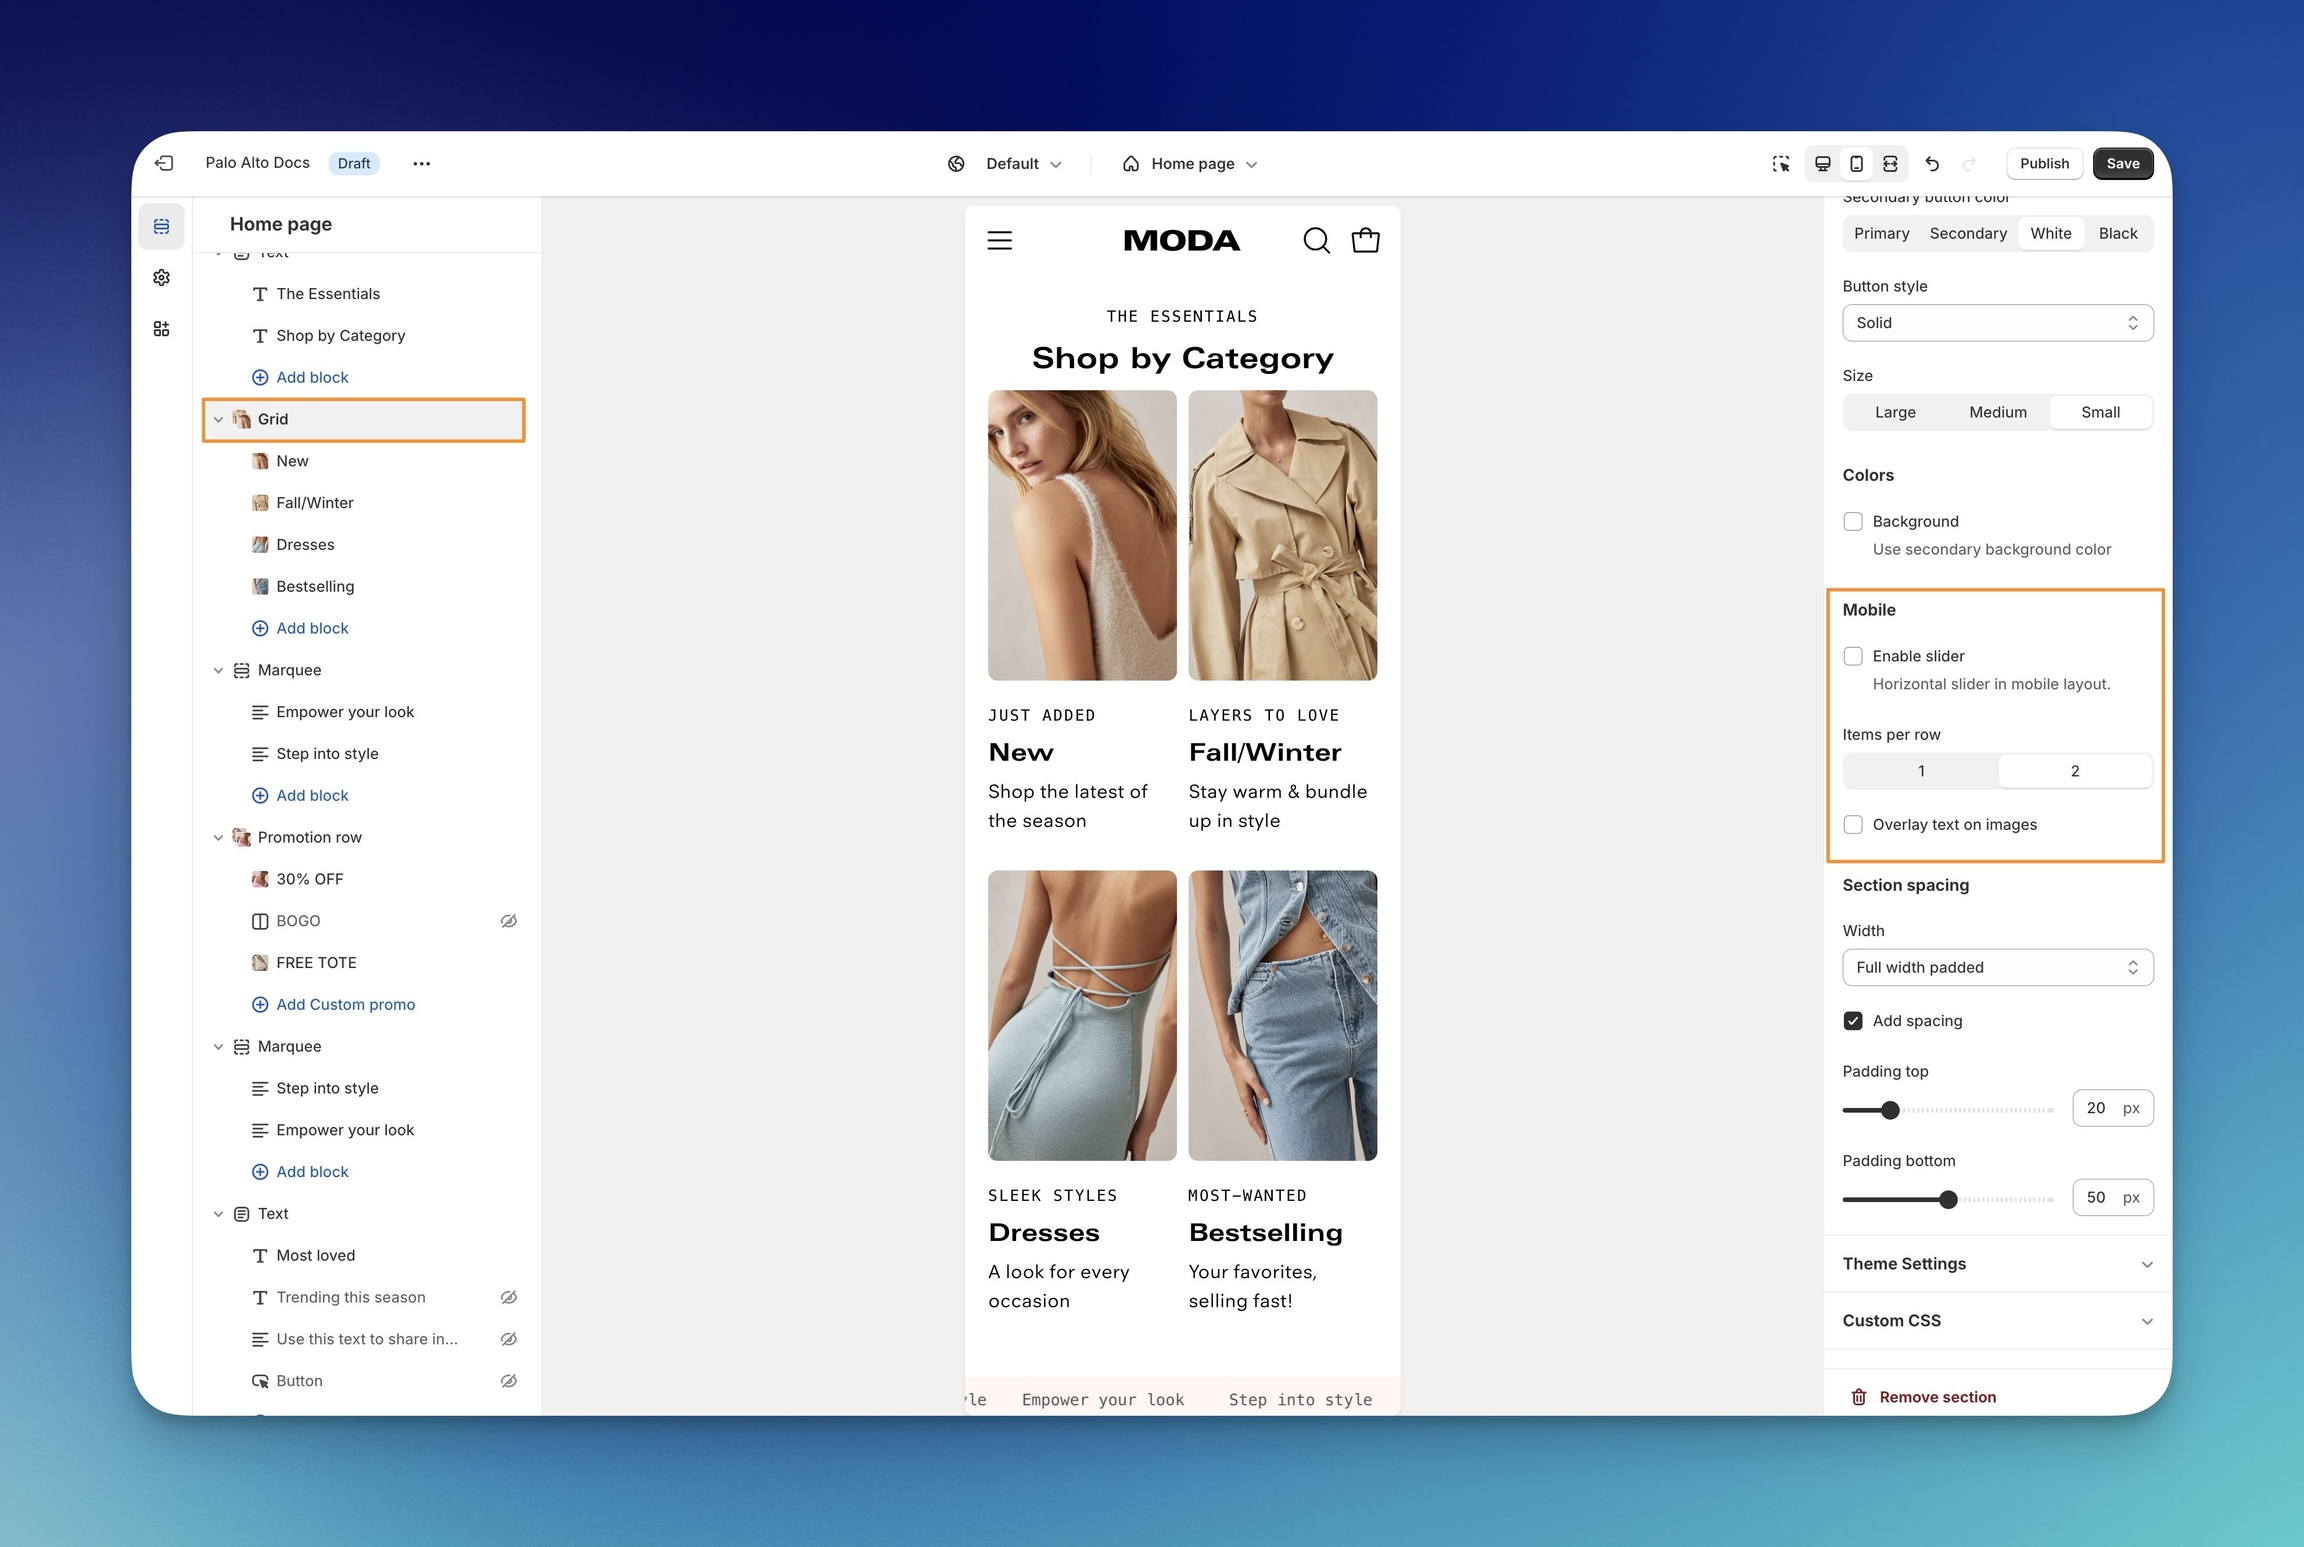Unhide the BOGO block

(x=508, y=921)
